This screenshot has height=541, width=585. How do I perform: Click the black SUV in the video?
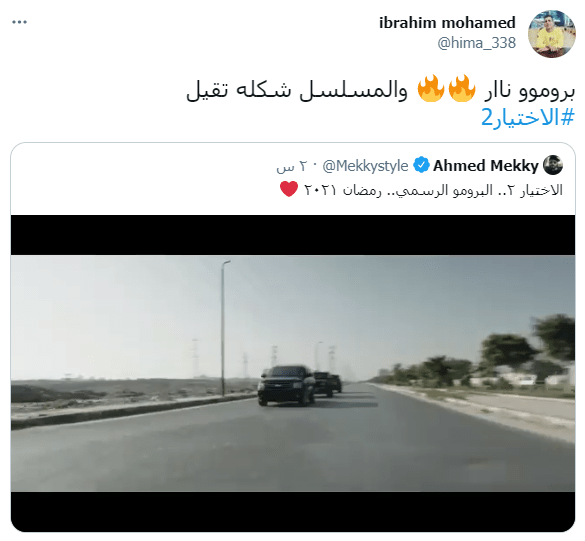click(287, 385)
